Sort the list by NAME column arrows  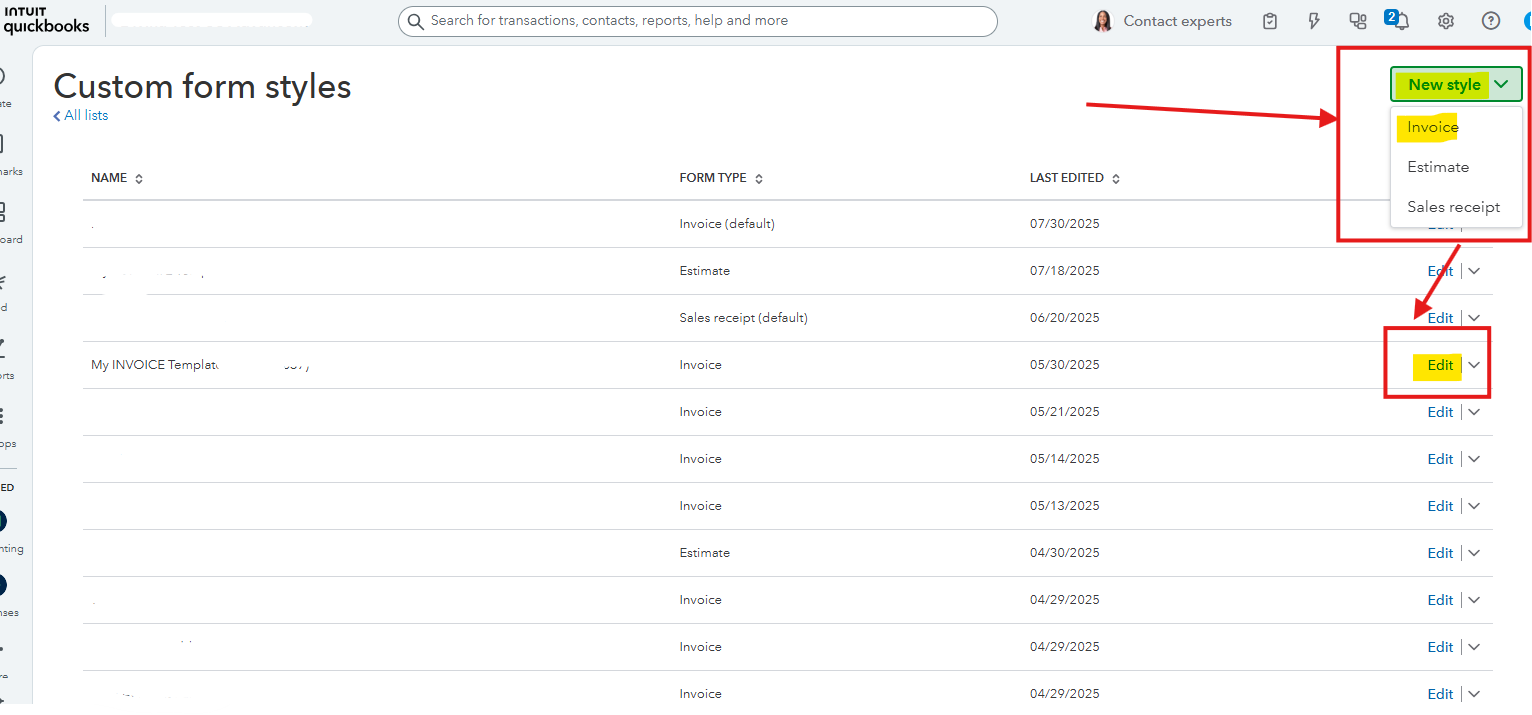pyautogui.click(x=139, y=179)
